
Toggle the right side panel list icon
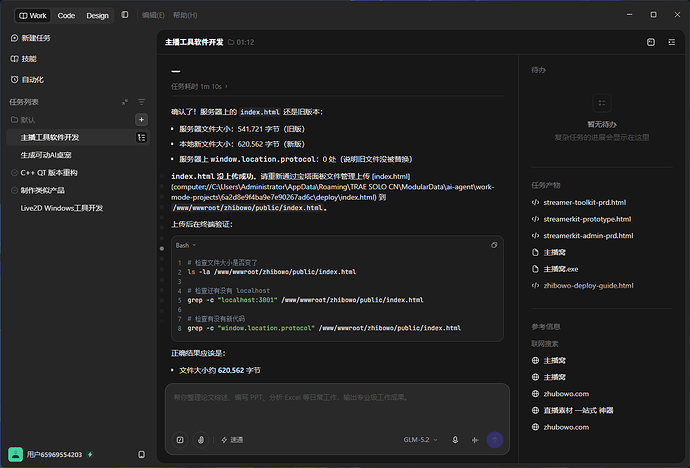click(x=672, y=42)
